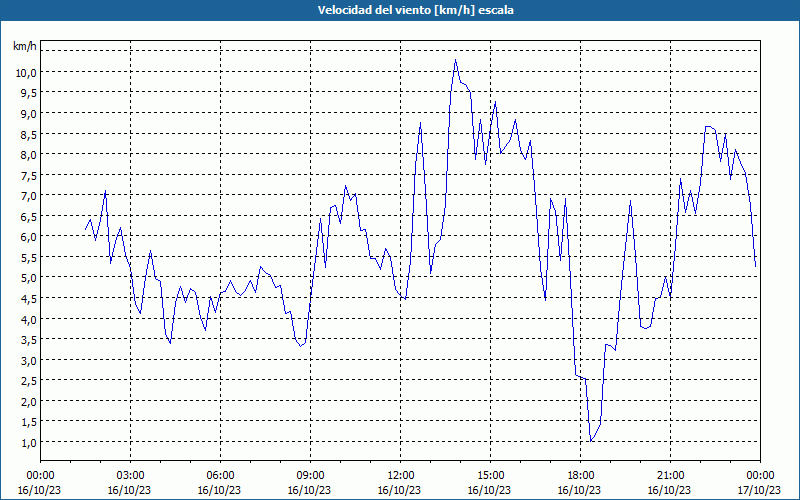
Task: Click the 2,5 y-axis label
Action: click(x=28, y=381)
